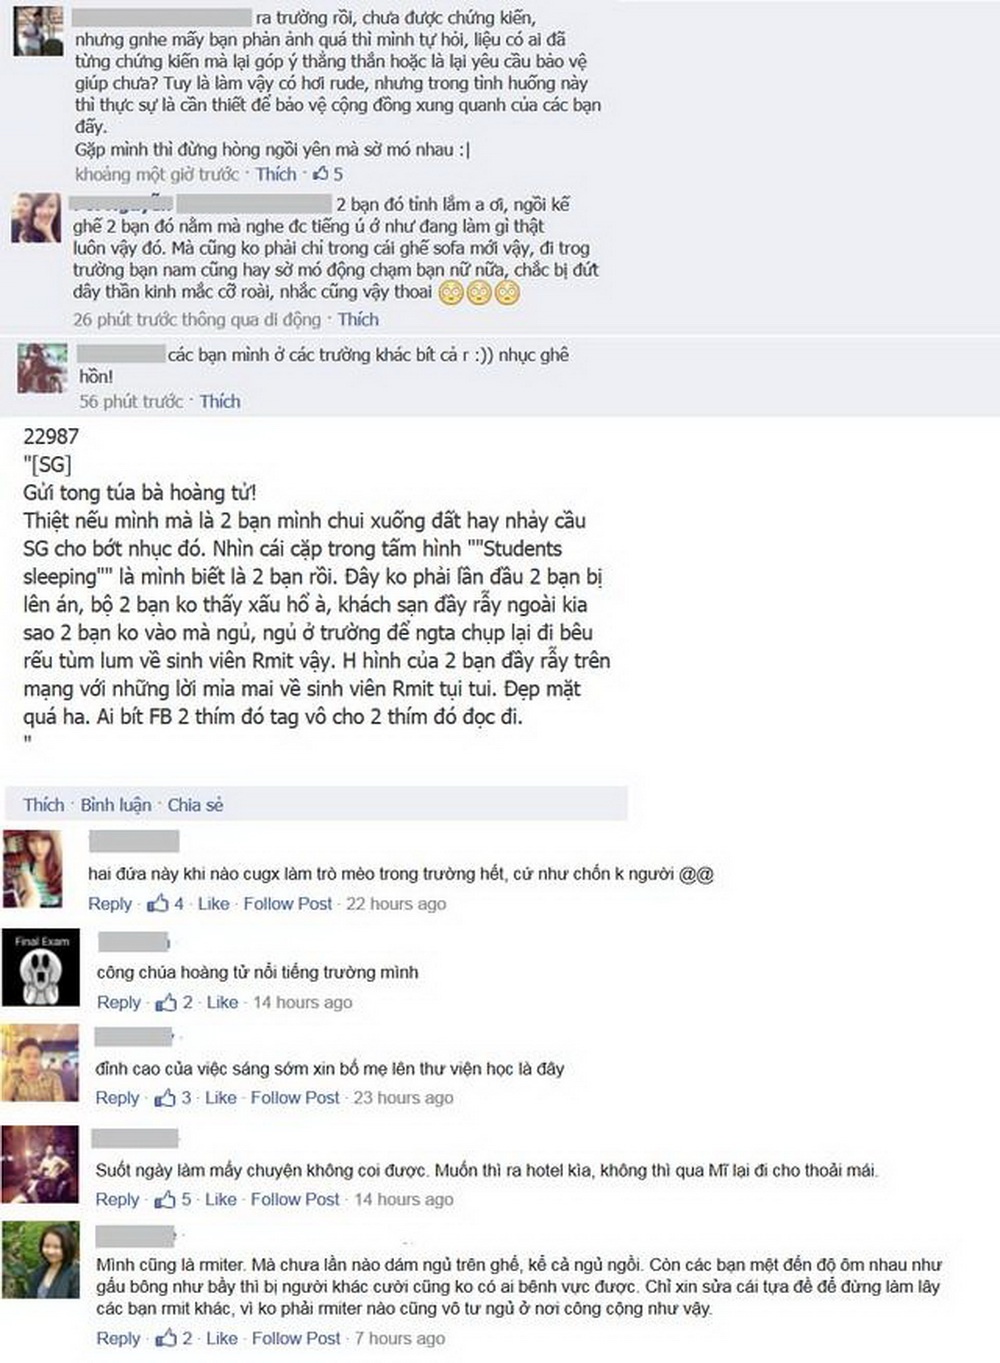Click 'Thích' on the top comment
Screen dimensions: 1000x1363
pos(276,174)
